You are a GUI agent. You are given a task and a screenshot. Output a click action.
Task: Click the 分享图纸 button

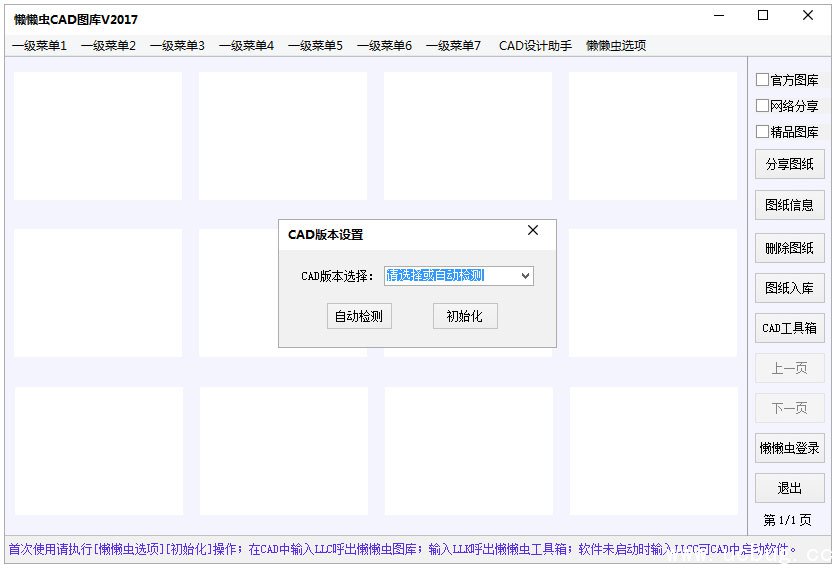pyautogui.click(x=789, y=164)
